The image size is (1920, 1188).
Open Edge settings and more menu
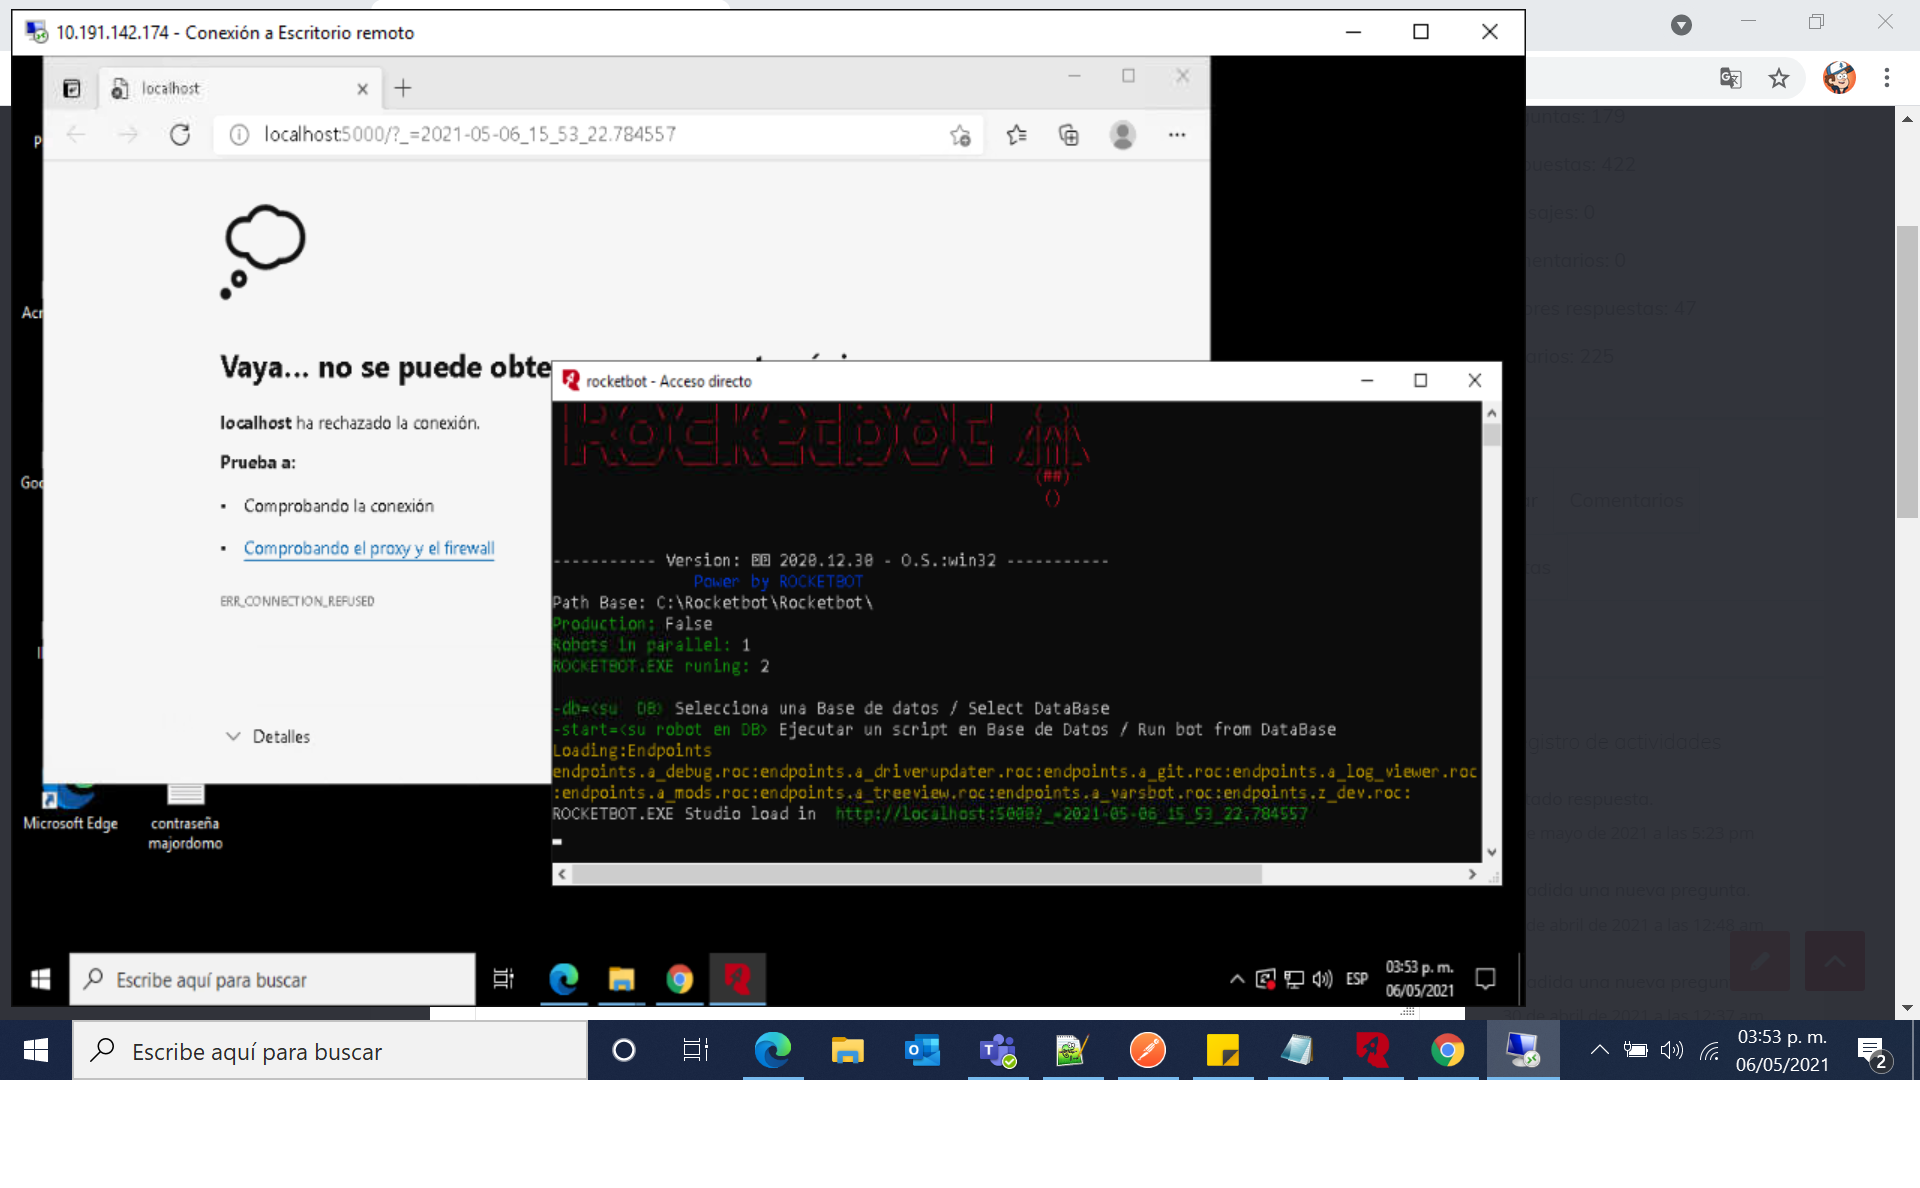(1177, 135)
